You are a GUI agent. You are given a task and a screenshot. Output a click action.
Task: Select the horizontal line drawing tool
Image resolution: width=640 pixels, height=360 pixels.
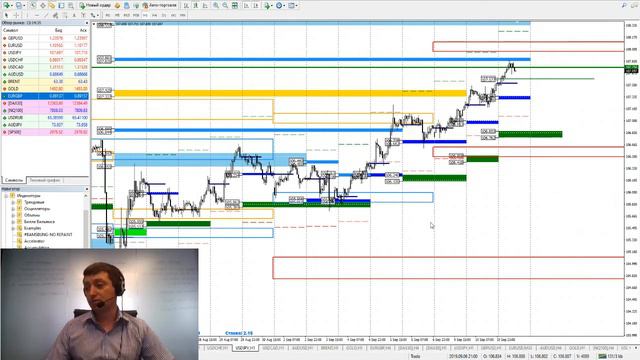37,15
